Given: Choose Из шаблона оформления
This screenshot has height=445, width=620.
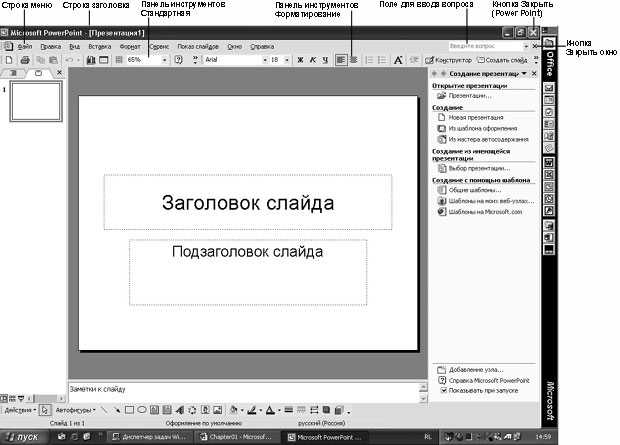Looking at the screenshot, I should (482, 129).
